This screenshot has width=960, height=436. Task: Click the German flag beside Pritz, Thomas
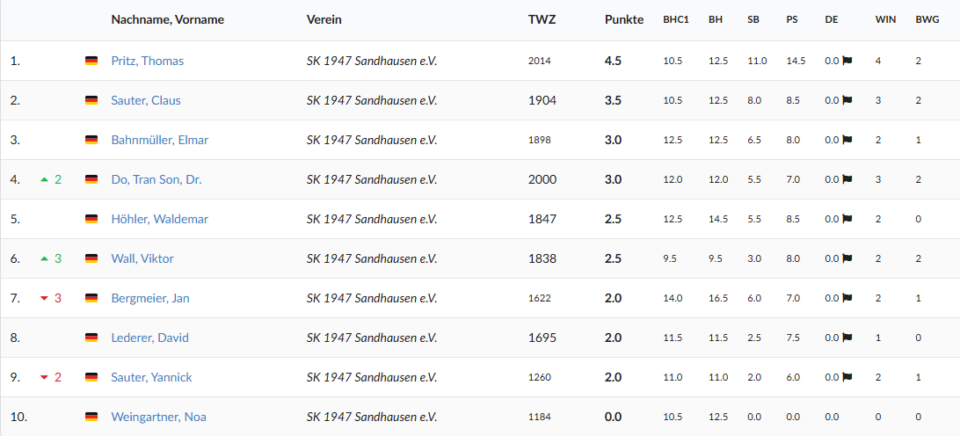point(91,61)
